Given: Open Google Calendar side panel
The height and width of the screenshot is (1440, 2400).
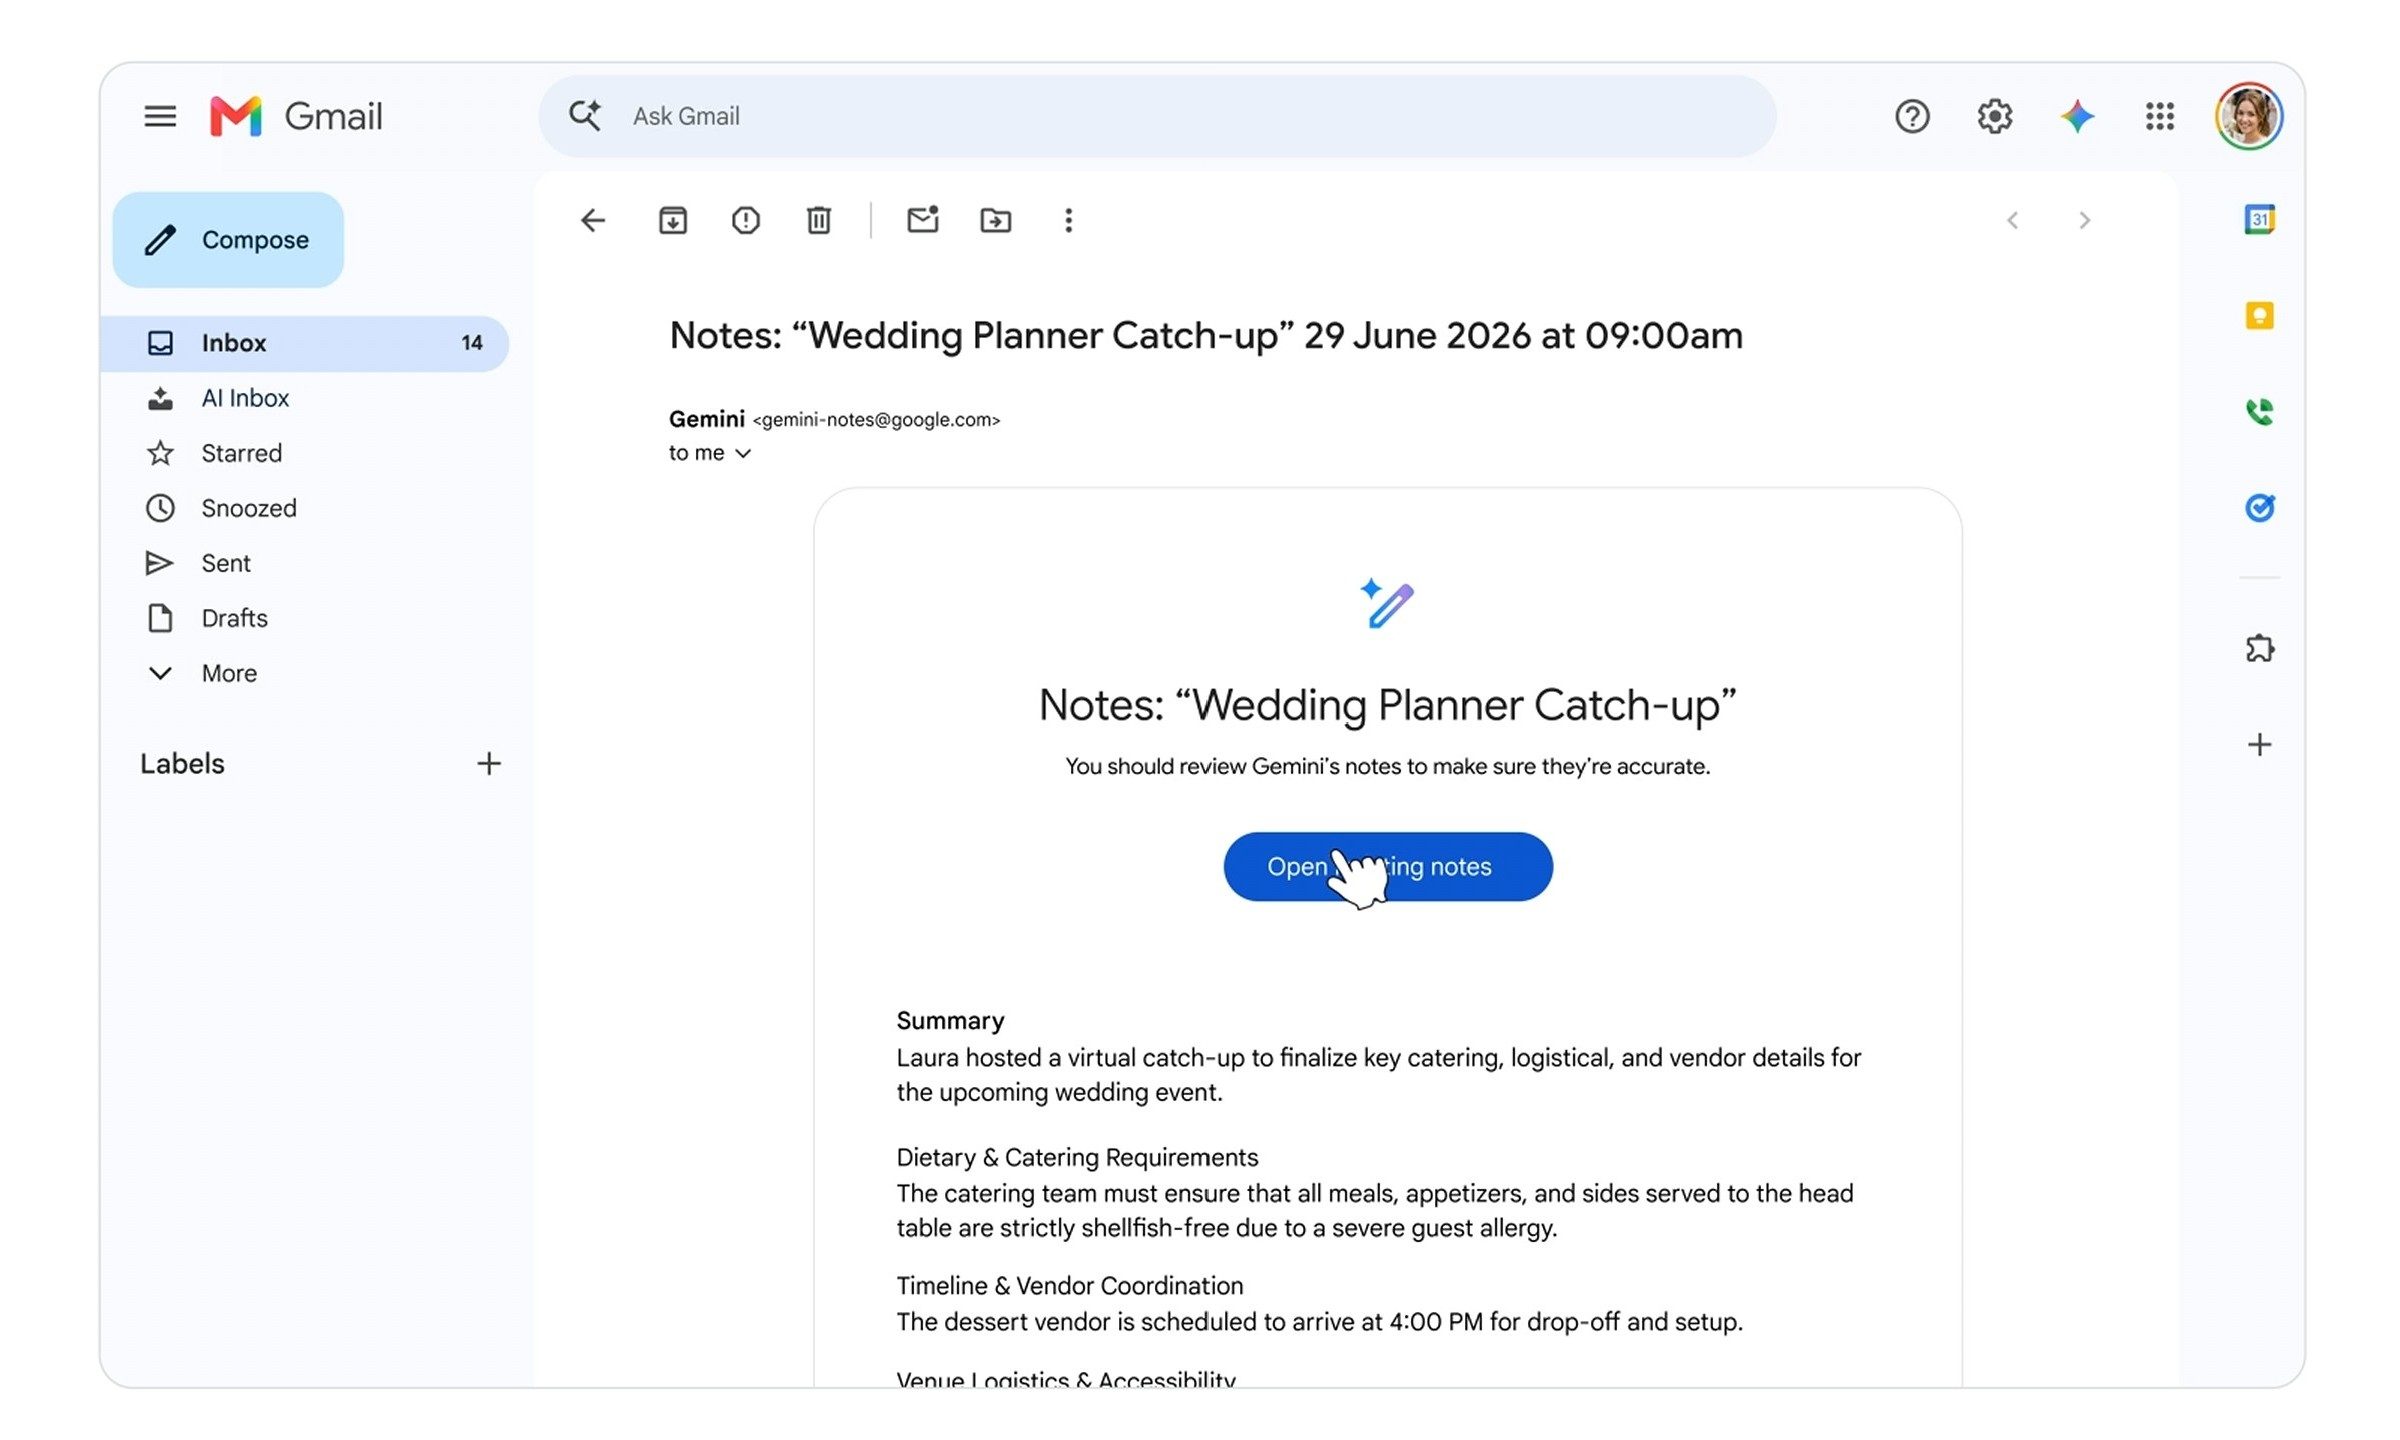Looking at the screenshot, I should [2259, 219].
